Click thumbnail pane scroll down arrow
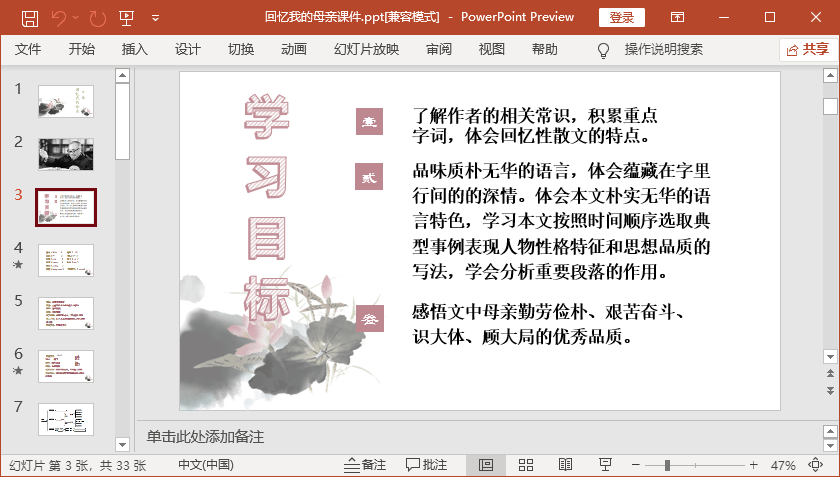840x477 pixels. [x=123, y=445]
